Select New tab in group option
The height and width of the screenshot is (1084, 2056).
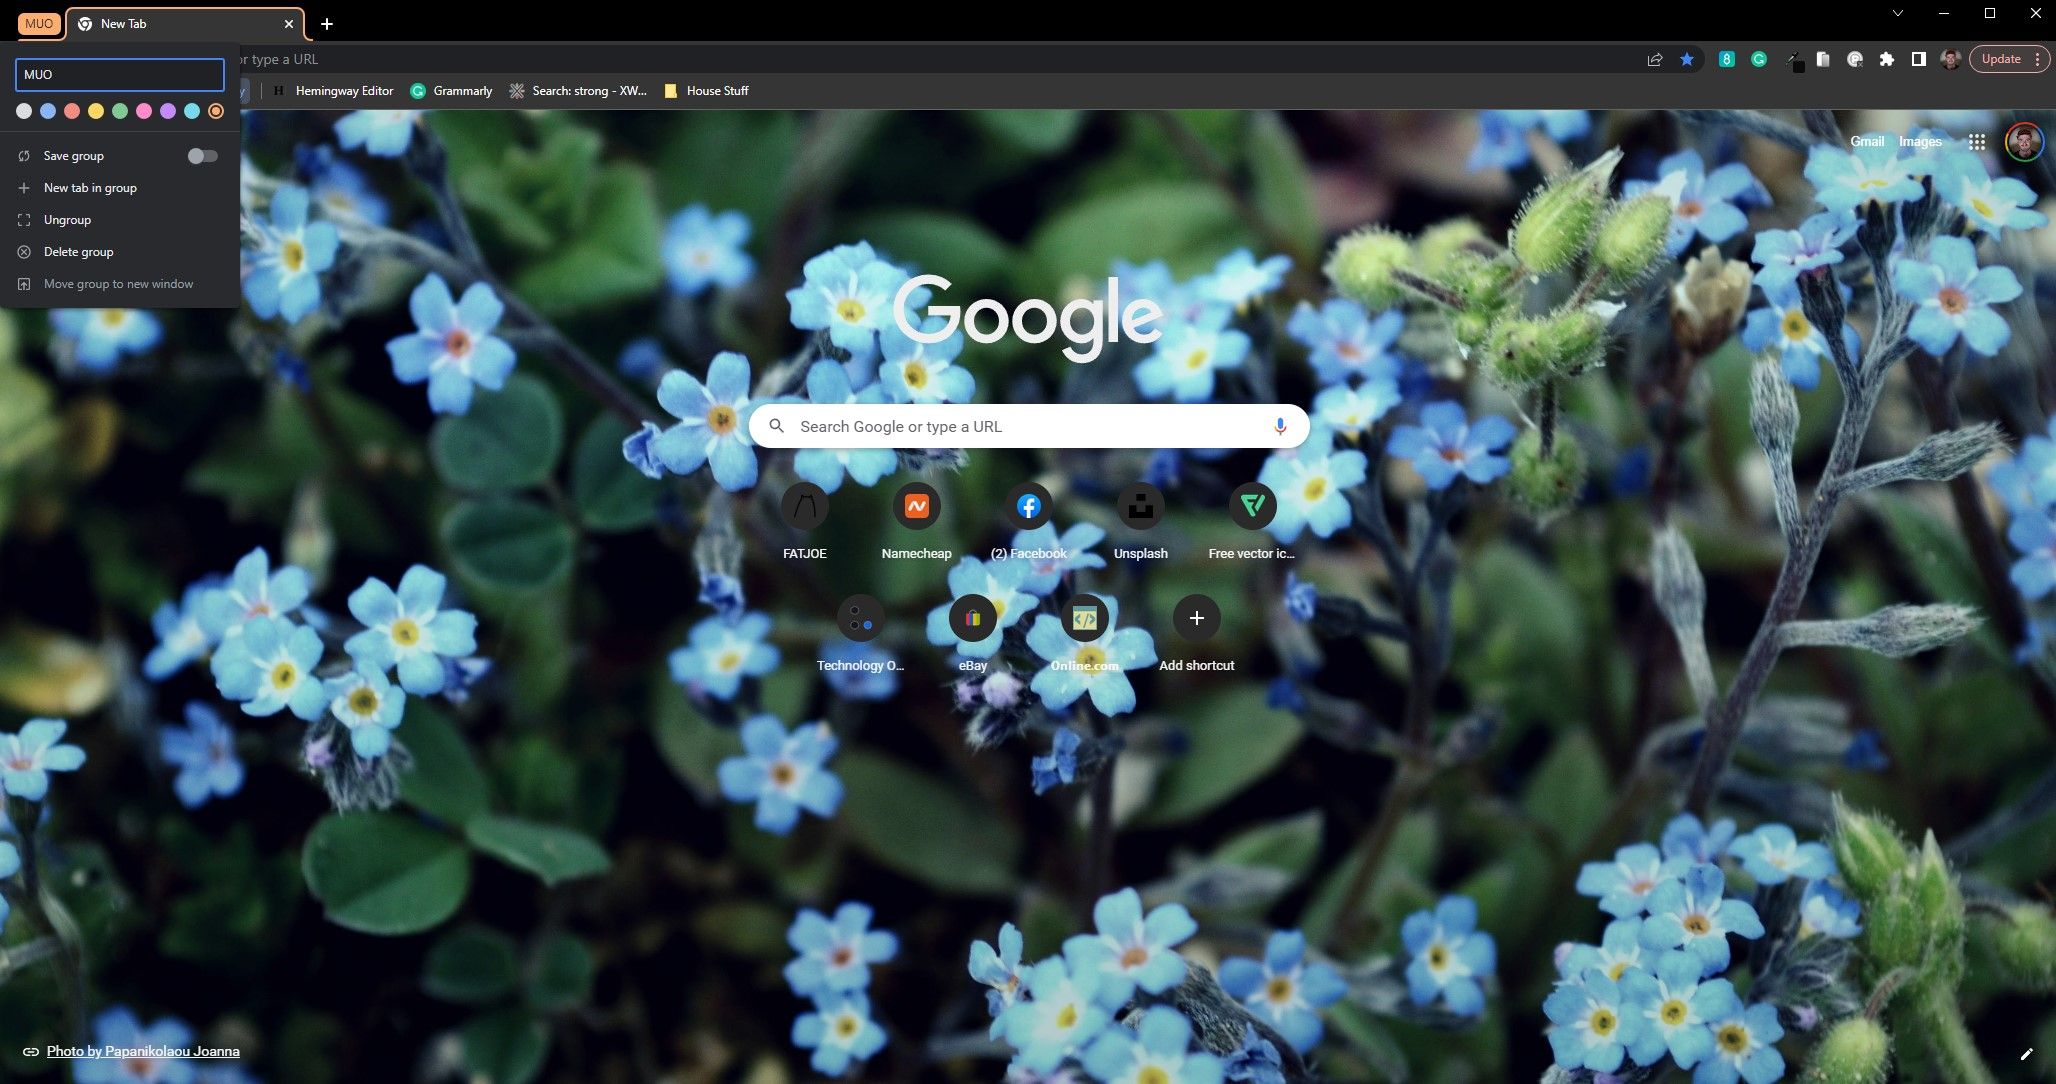(x=90, y=188)
